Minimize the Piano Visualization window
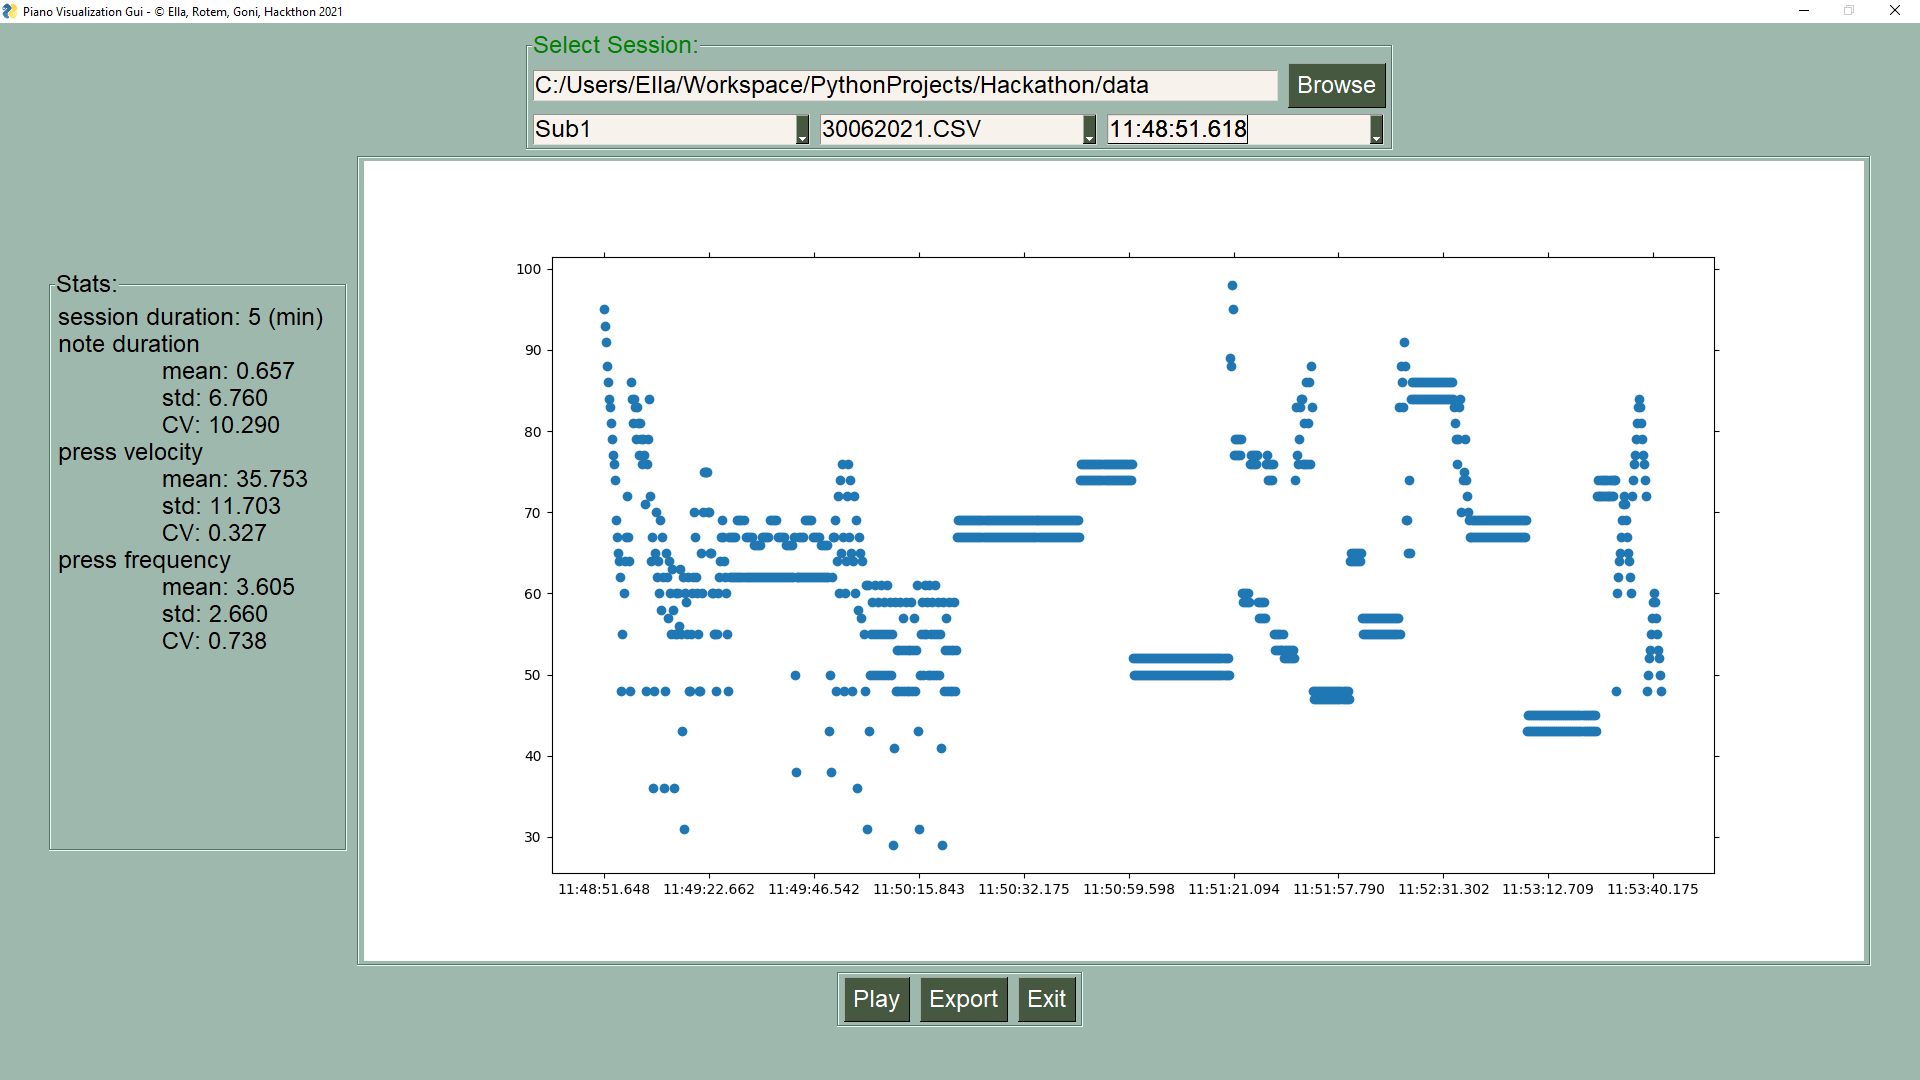The height and width of the screenshot is (1080, 1920). (x=1804, y=11)
